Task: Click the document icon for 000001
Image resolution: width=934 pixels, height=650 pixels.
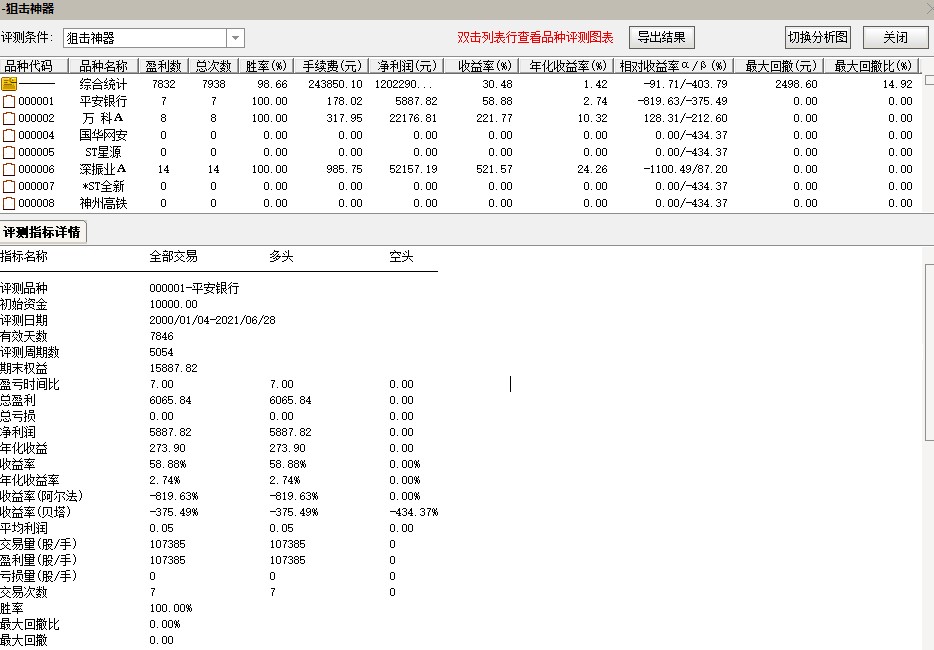Action: pos(10,101)
